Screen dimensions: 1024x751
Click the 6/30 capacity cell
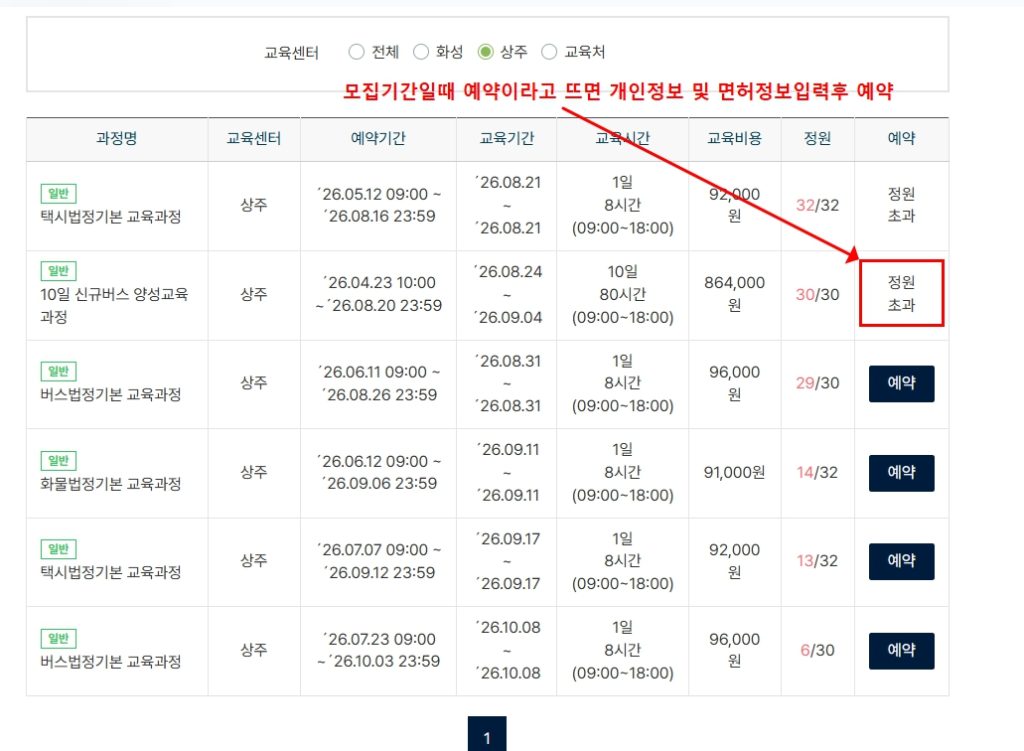point(818,650)
